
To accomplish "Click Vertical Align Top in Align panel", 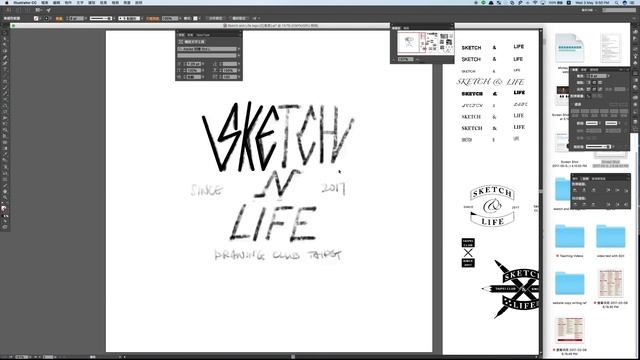I will click(608, 190).
